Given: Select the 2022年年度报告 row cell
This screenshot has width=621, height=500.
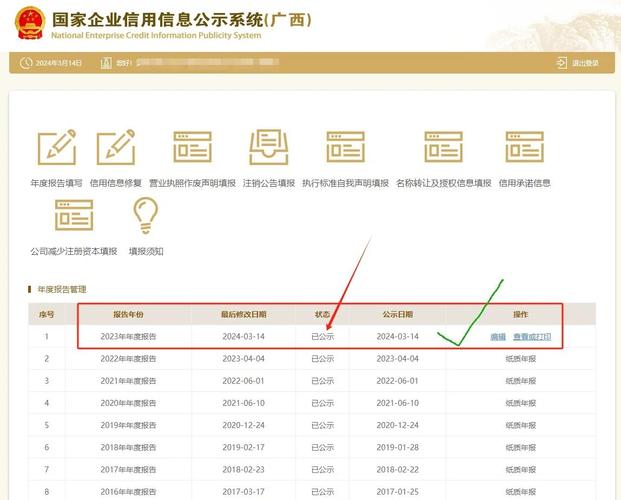Looking at the screenshot, I should [x=128, y=359].
